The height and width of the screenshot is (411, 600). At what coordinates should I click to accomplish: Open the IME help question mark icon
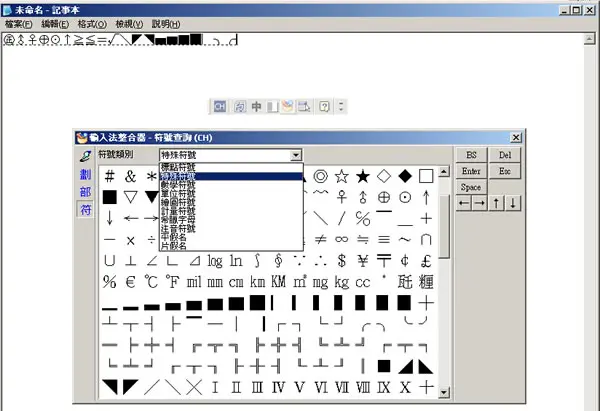(x=324, y=106)
